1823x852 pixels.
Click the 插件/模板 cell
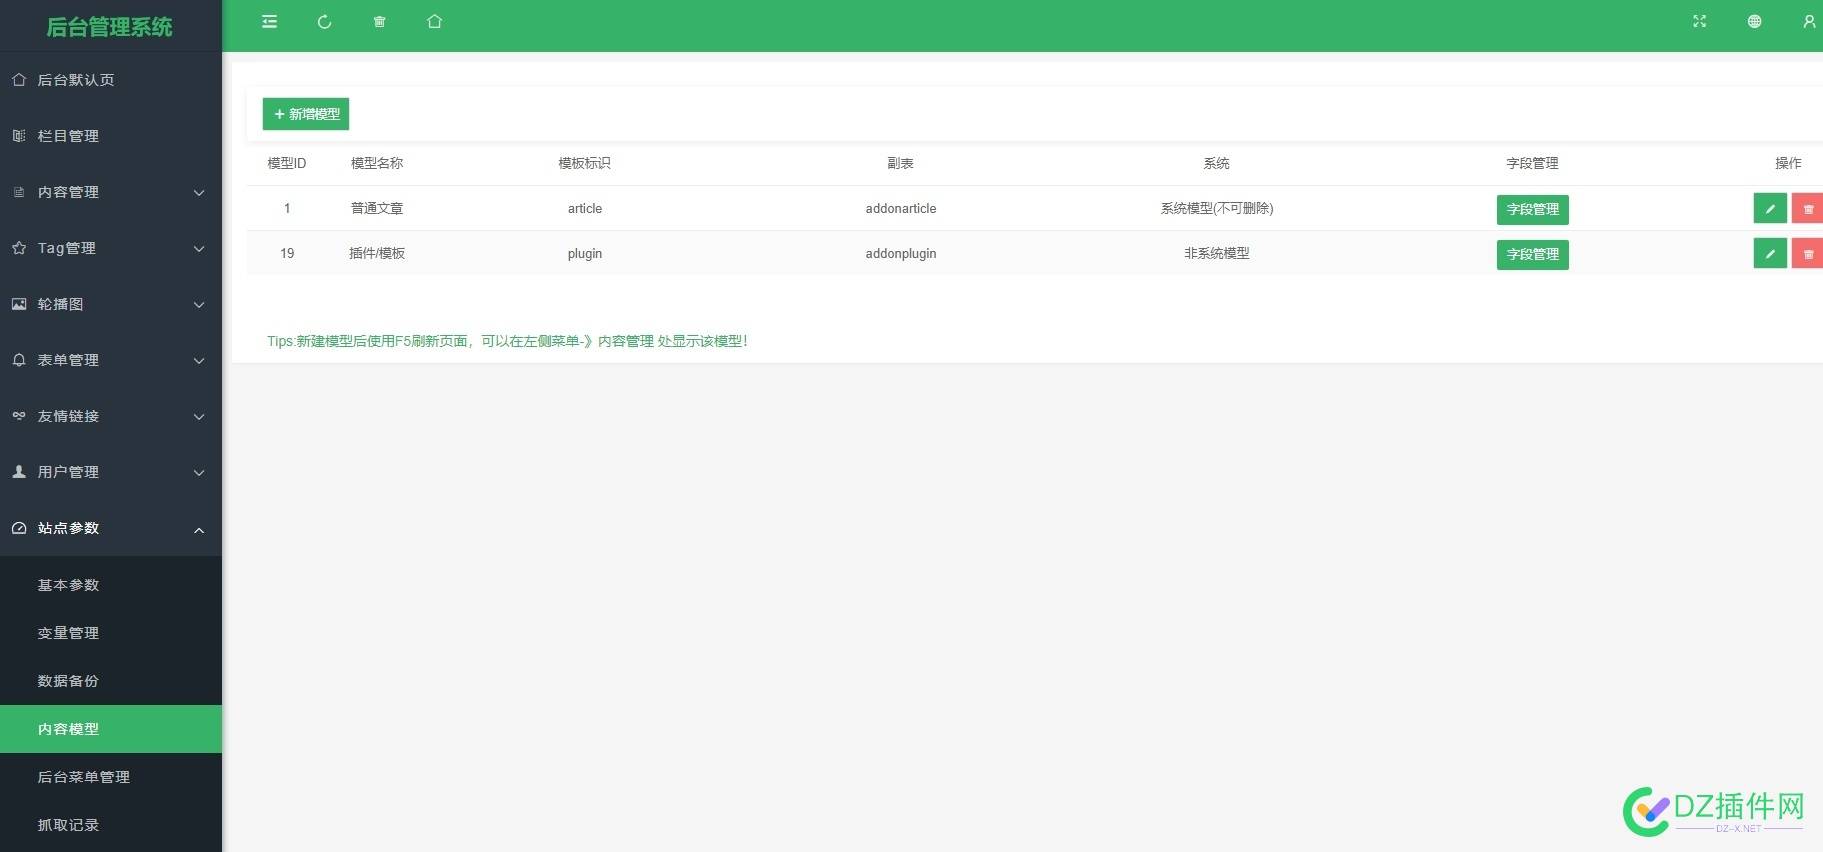[377, 253]
